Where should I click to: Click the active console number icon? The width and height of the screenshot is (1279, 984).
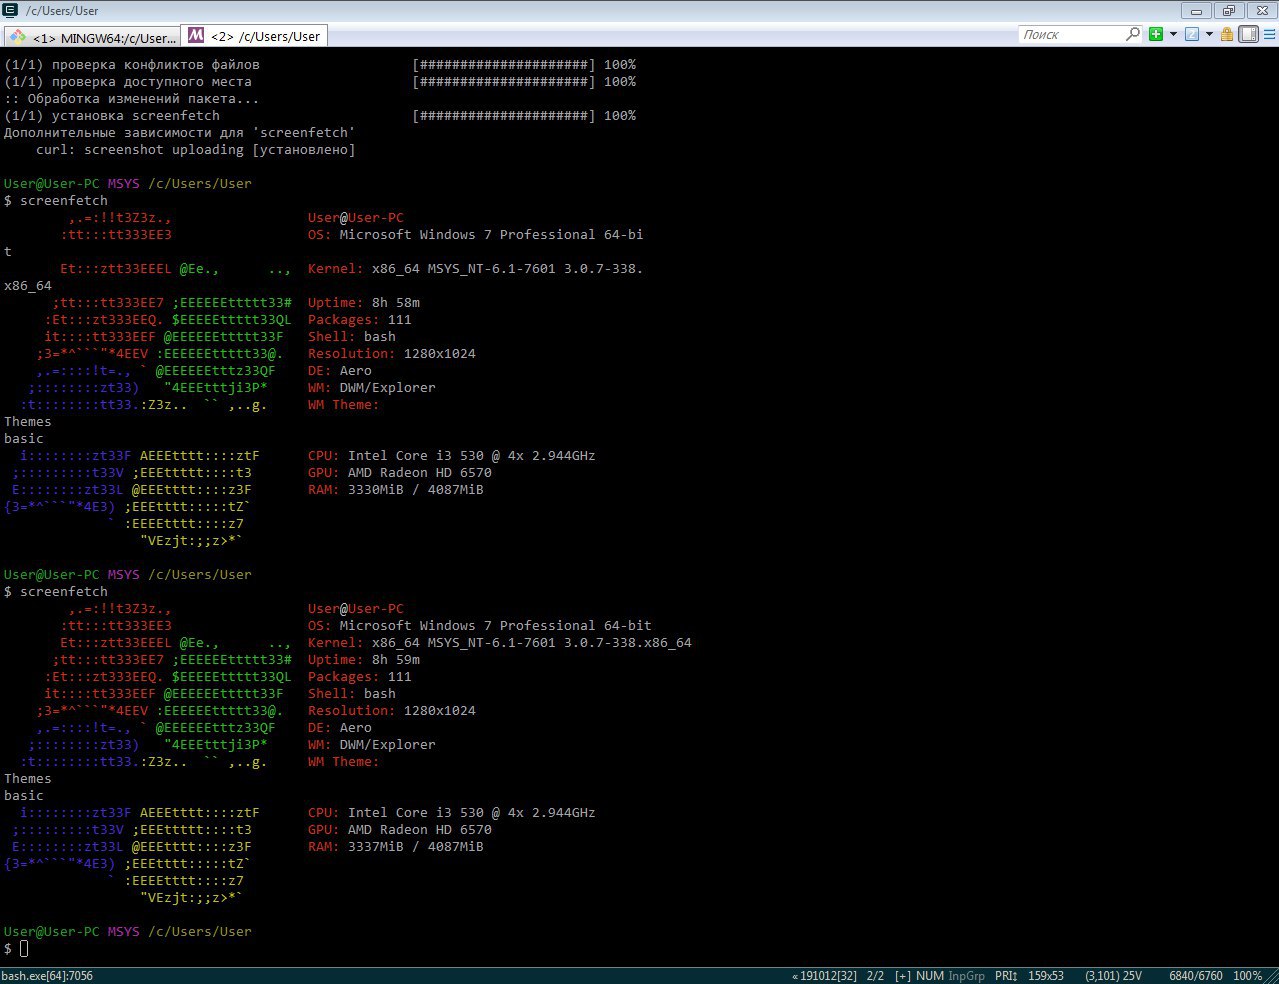point(1192,34)
